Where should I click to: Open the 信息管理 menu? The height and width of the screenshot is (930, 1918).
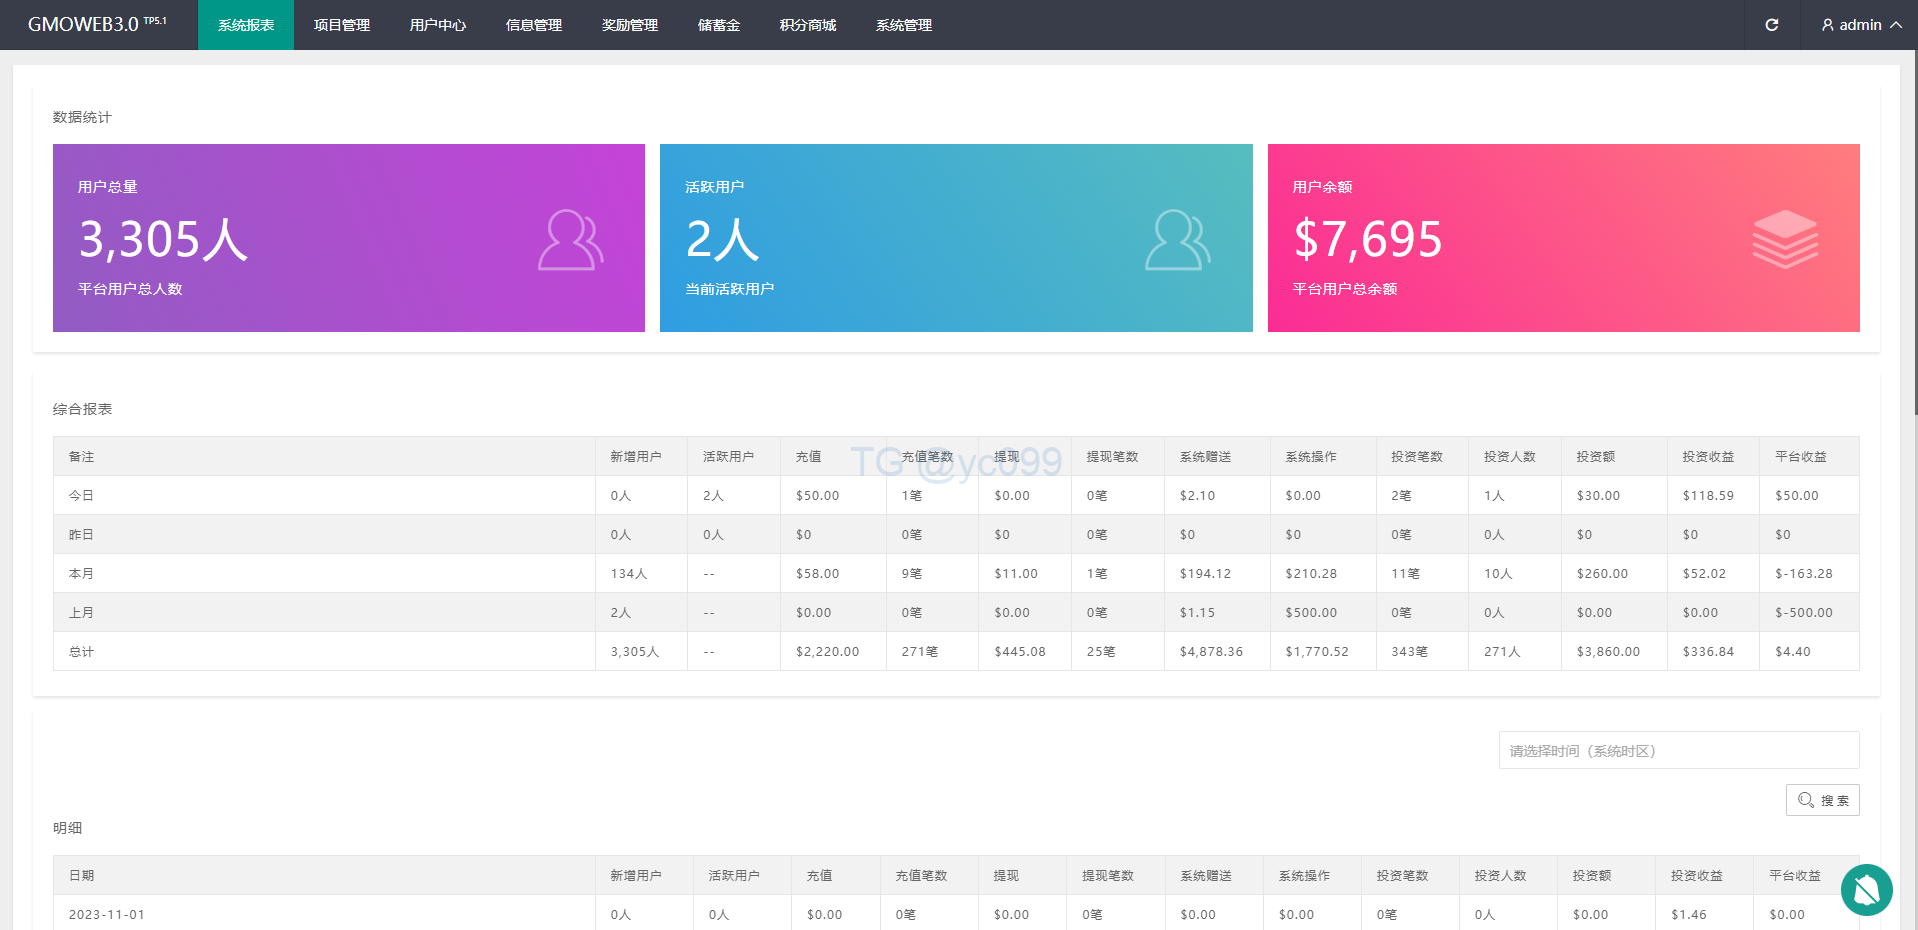click(x=534, y=25)
